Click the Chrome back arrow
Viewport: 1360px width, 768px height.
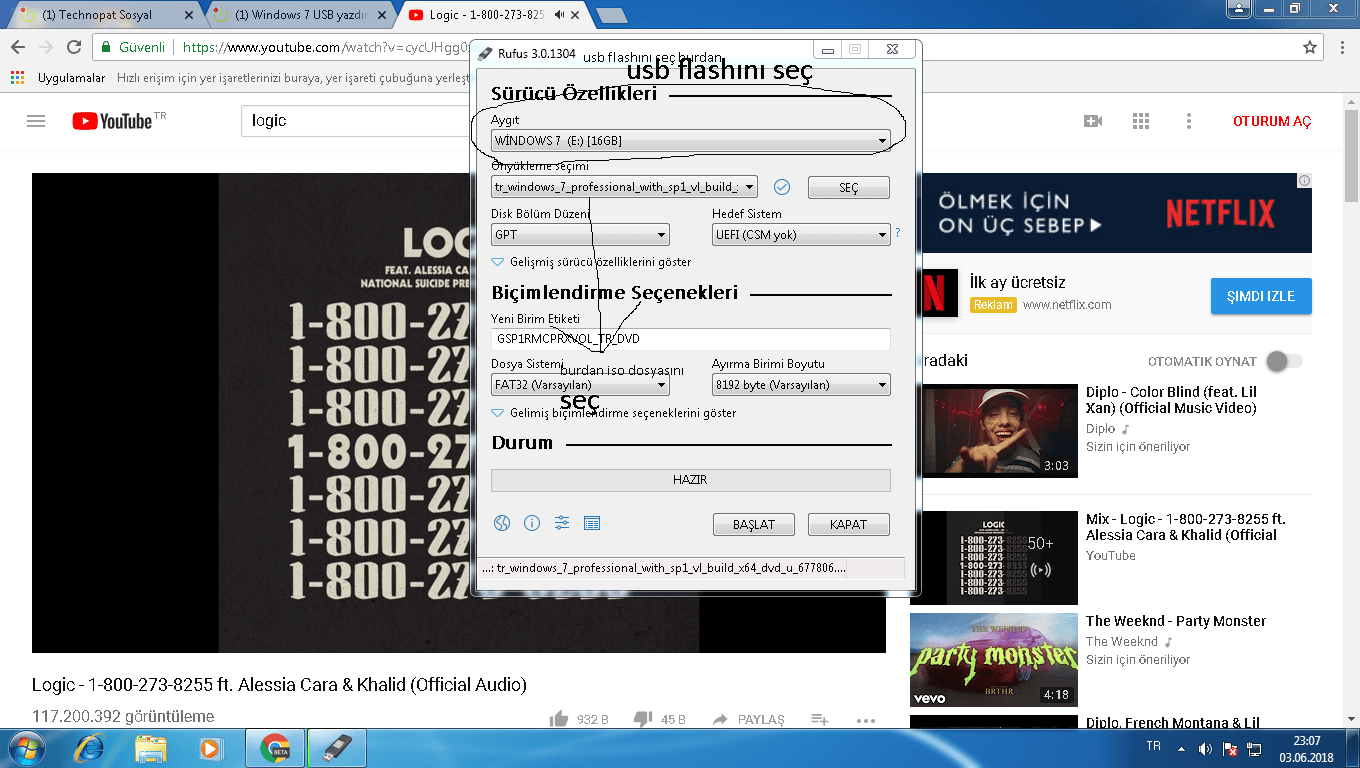18,47
